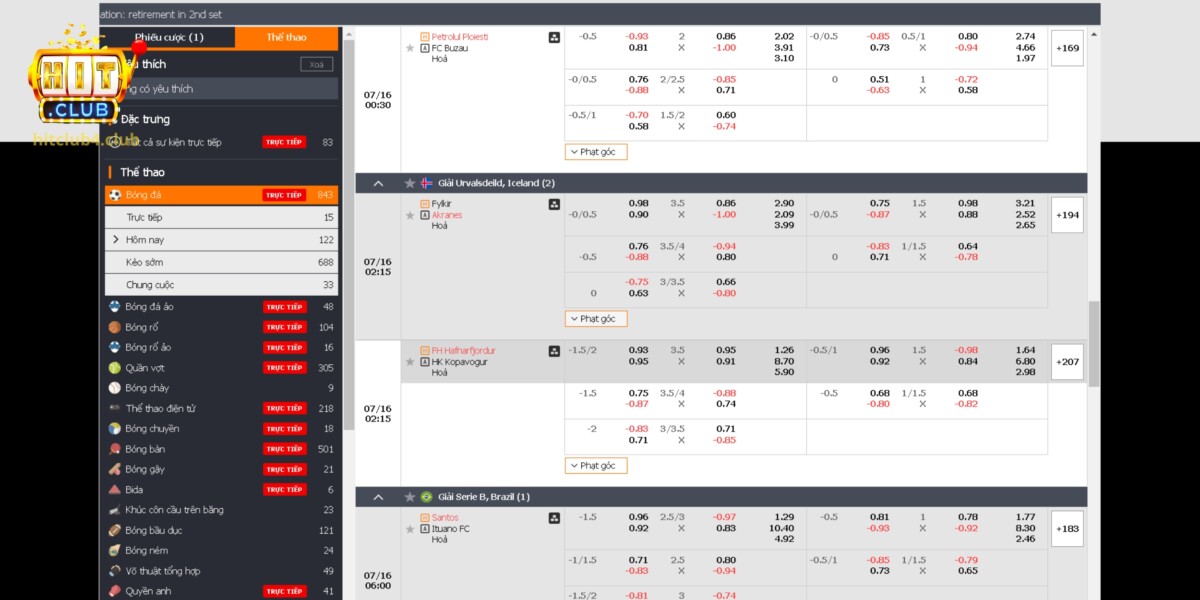Open +207 more markets for FH Hafnarfjordur
1200x600 pixels.
click(x=1067, y=362)
